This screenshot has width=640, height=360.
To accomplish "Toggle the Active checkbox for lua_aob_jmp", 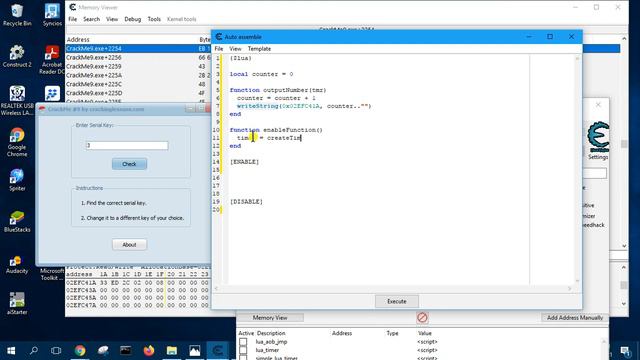I will pyautogui.click(x=243, y=342).
